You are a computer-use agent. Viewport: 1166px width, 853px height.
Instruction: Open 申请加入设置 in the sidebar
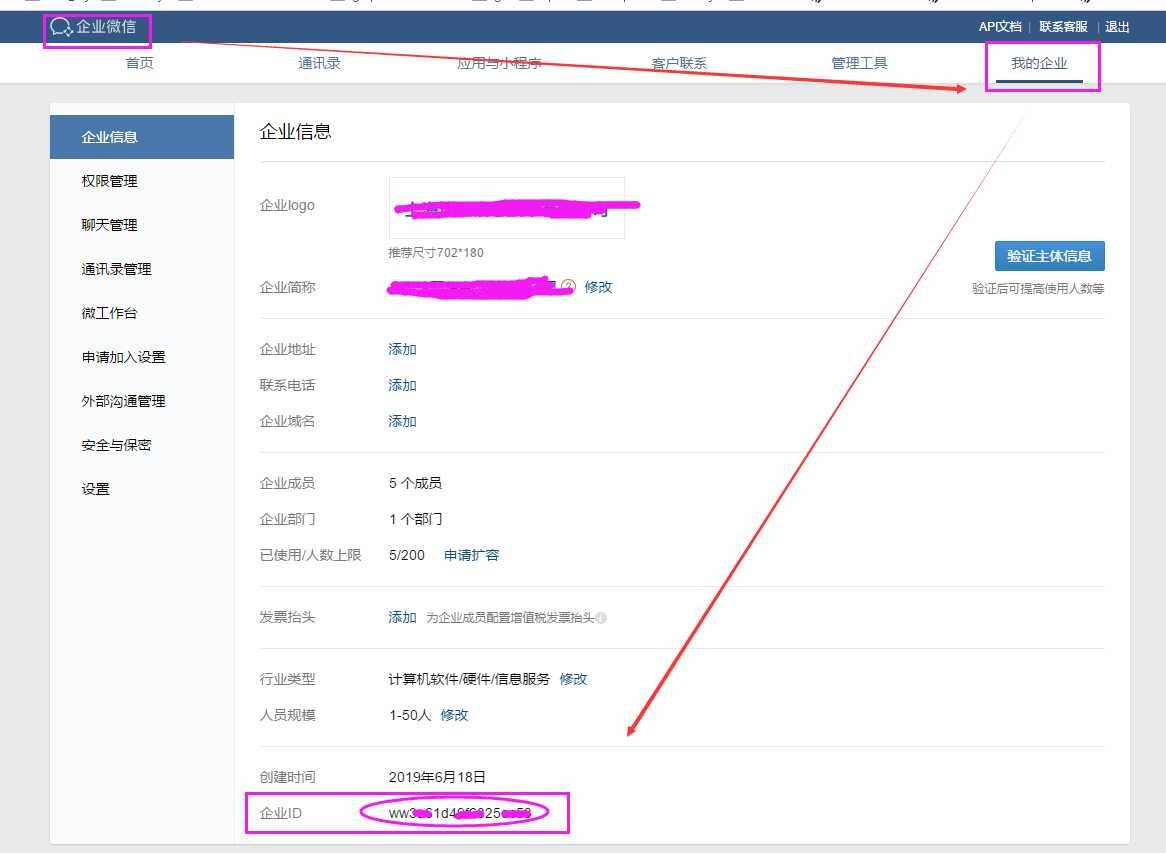(x=123, y=357)
